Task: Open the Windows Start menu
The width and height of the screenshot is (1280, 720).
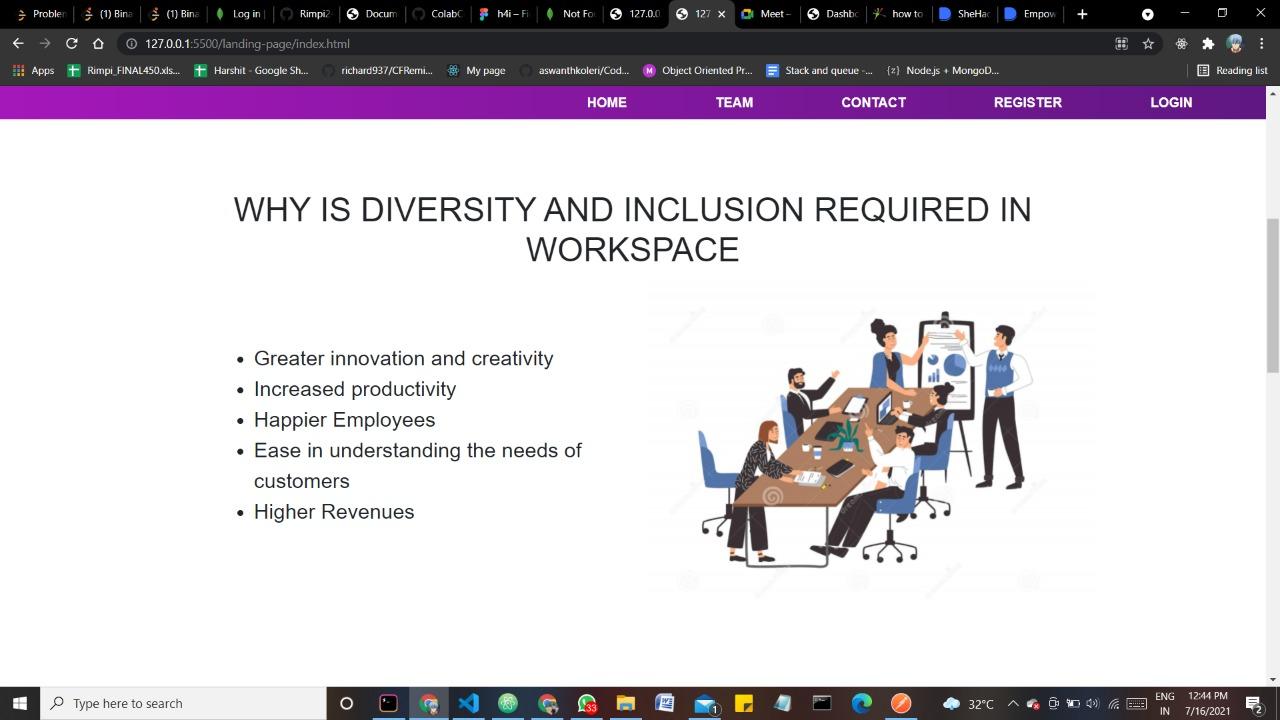Action: point(19,703)
